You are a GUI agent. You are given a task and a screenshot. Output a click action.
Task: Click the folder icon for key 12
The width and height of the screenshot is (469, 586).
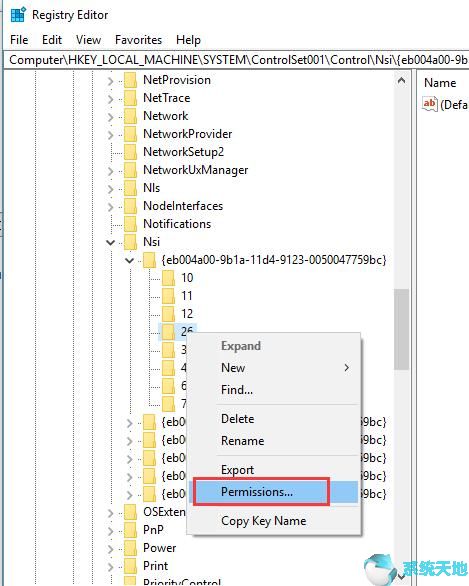point(169,314)
